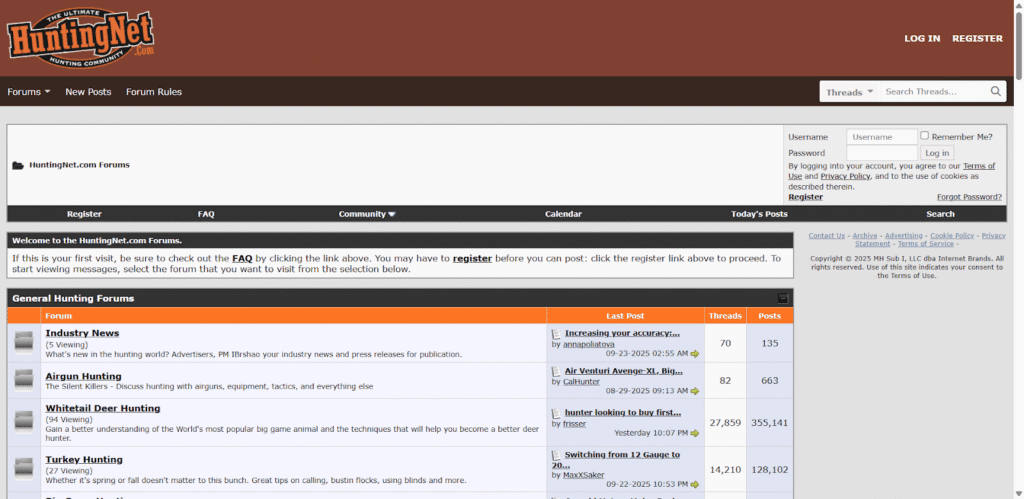
Task: Click register link in welcome message
Action: click(x=472, y=259)
